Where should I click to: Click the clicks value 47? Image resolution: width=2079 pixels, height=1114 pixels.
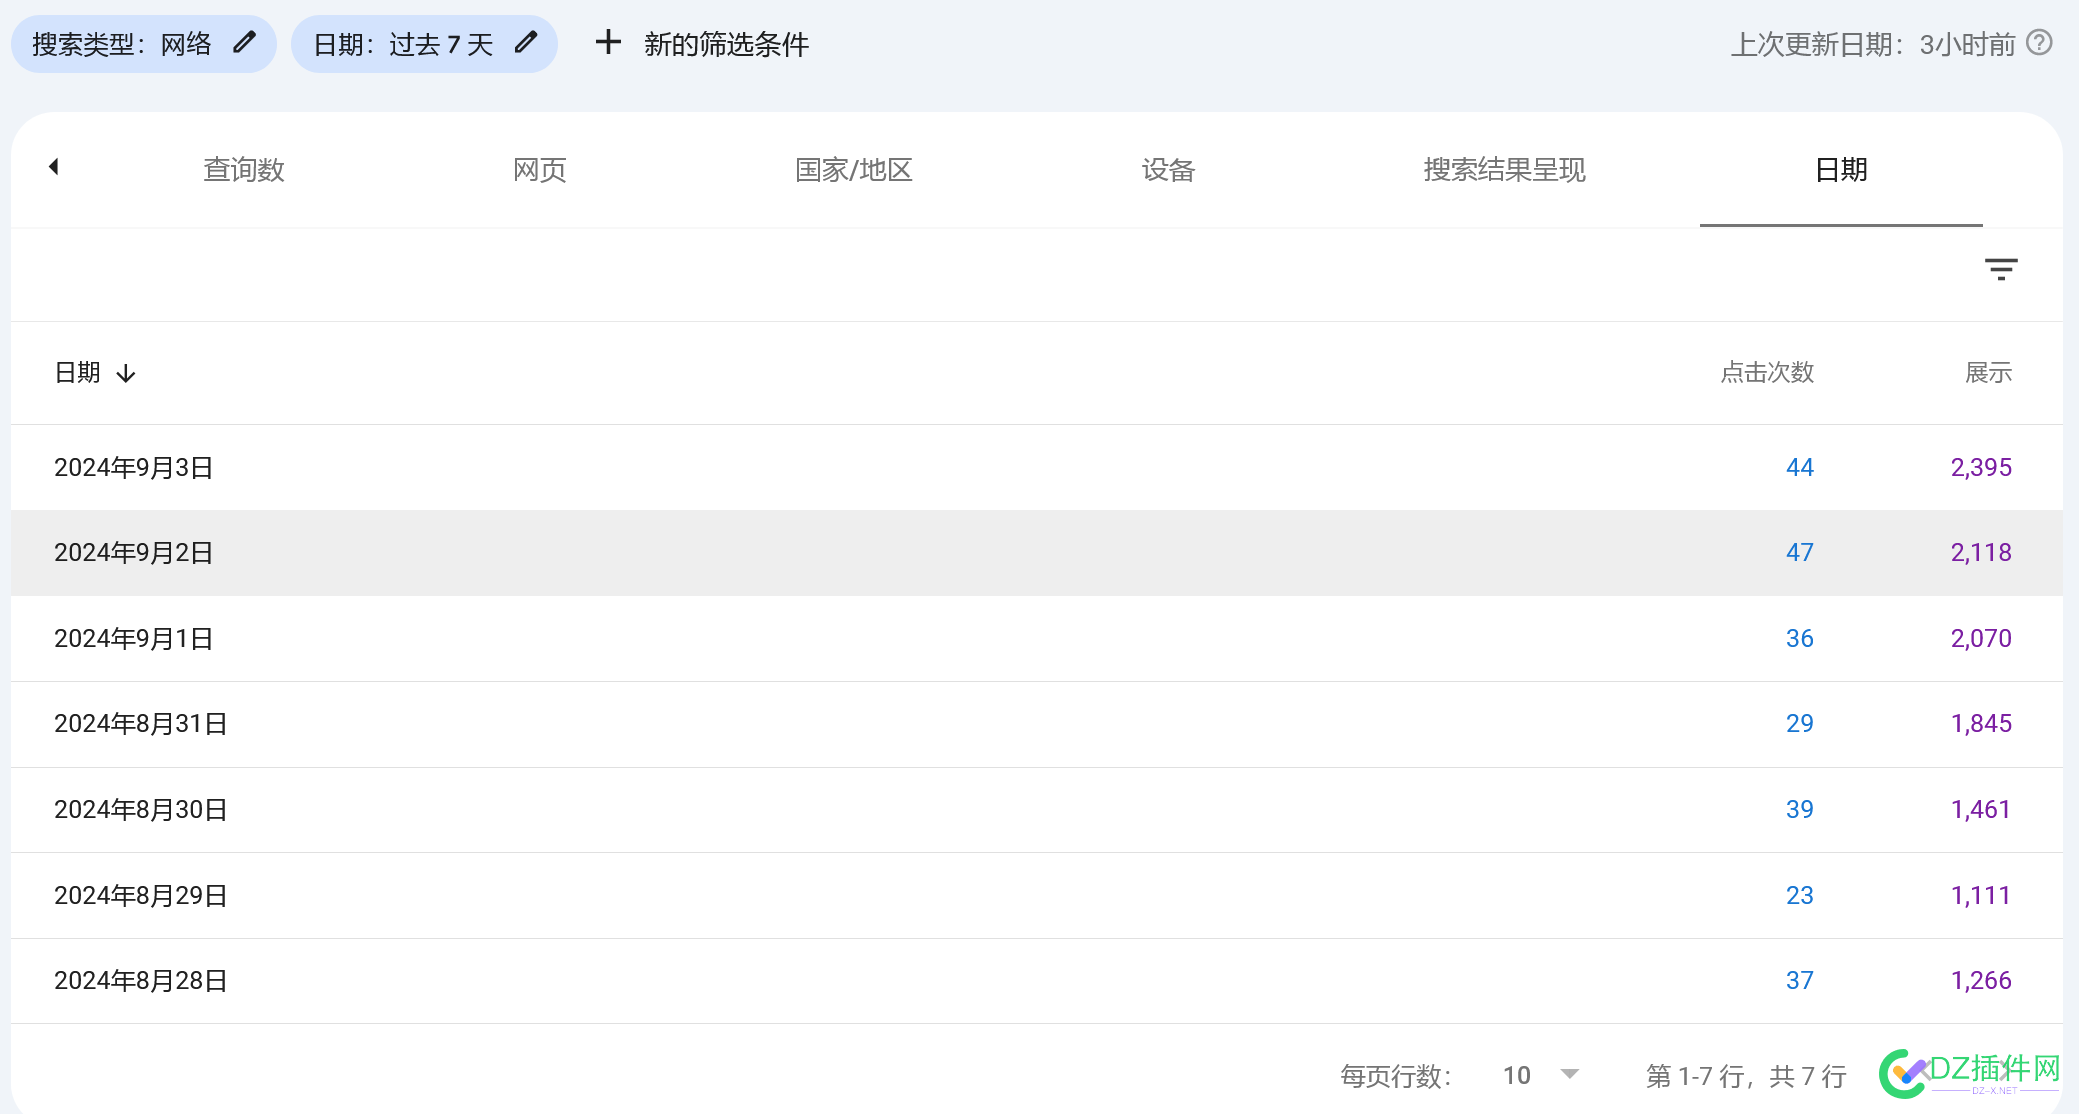click(1800, 553)
